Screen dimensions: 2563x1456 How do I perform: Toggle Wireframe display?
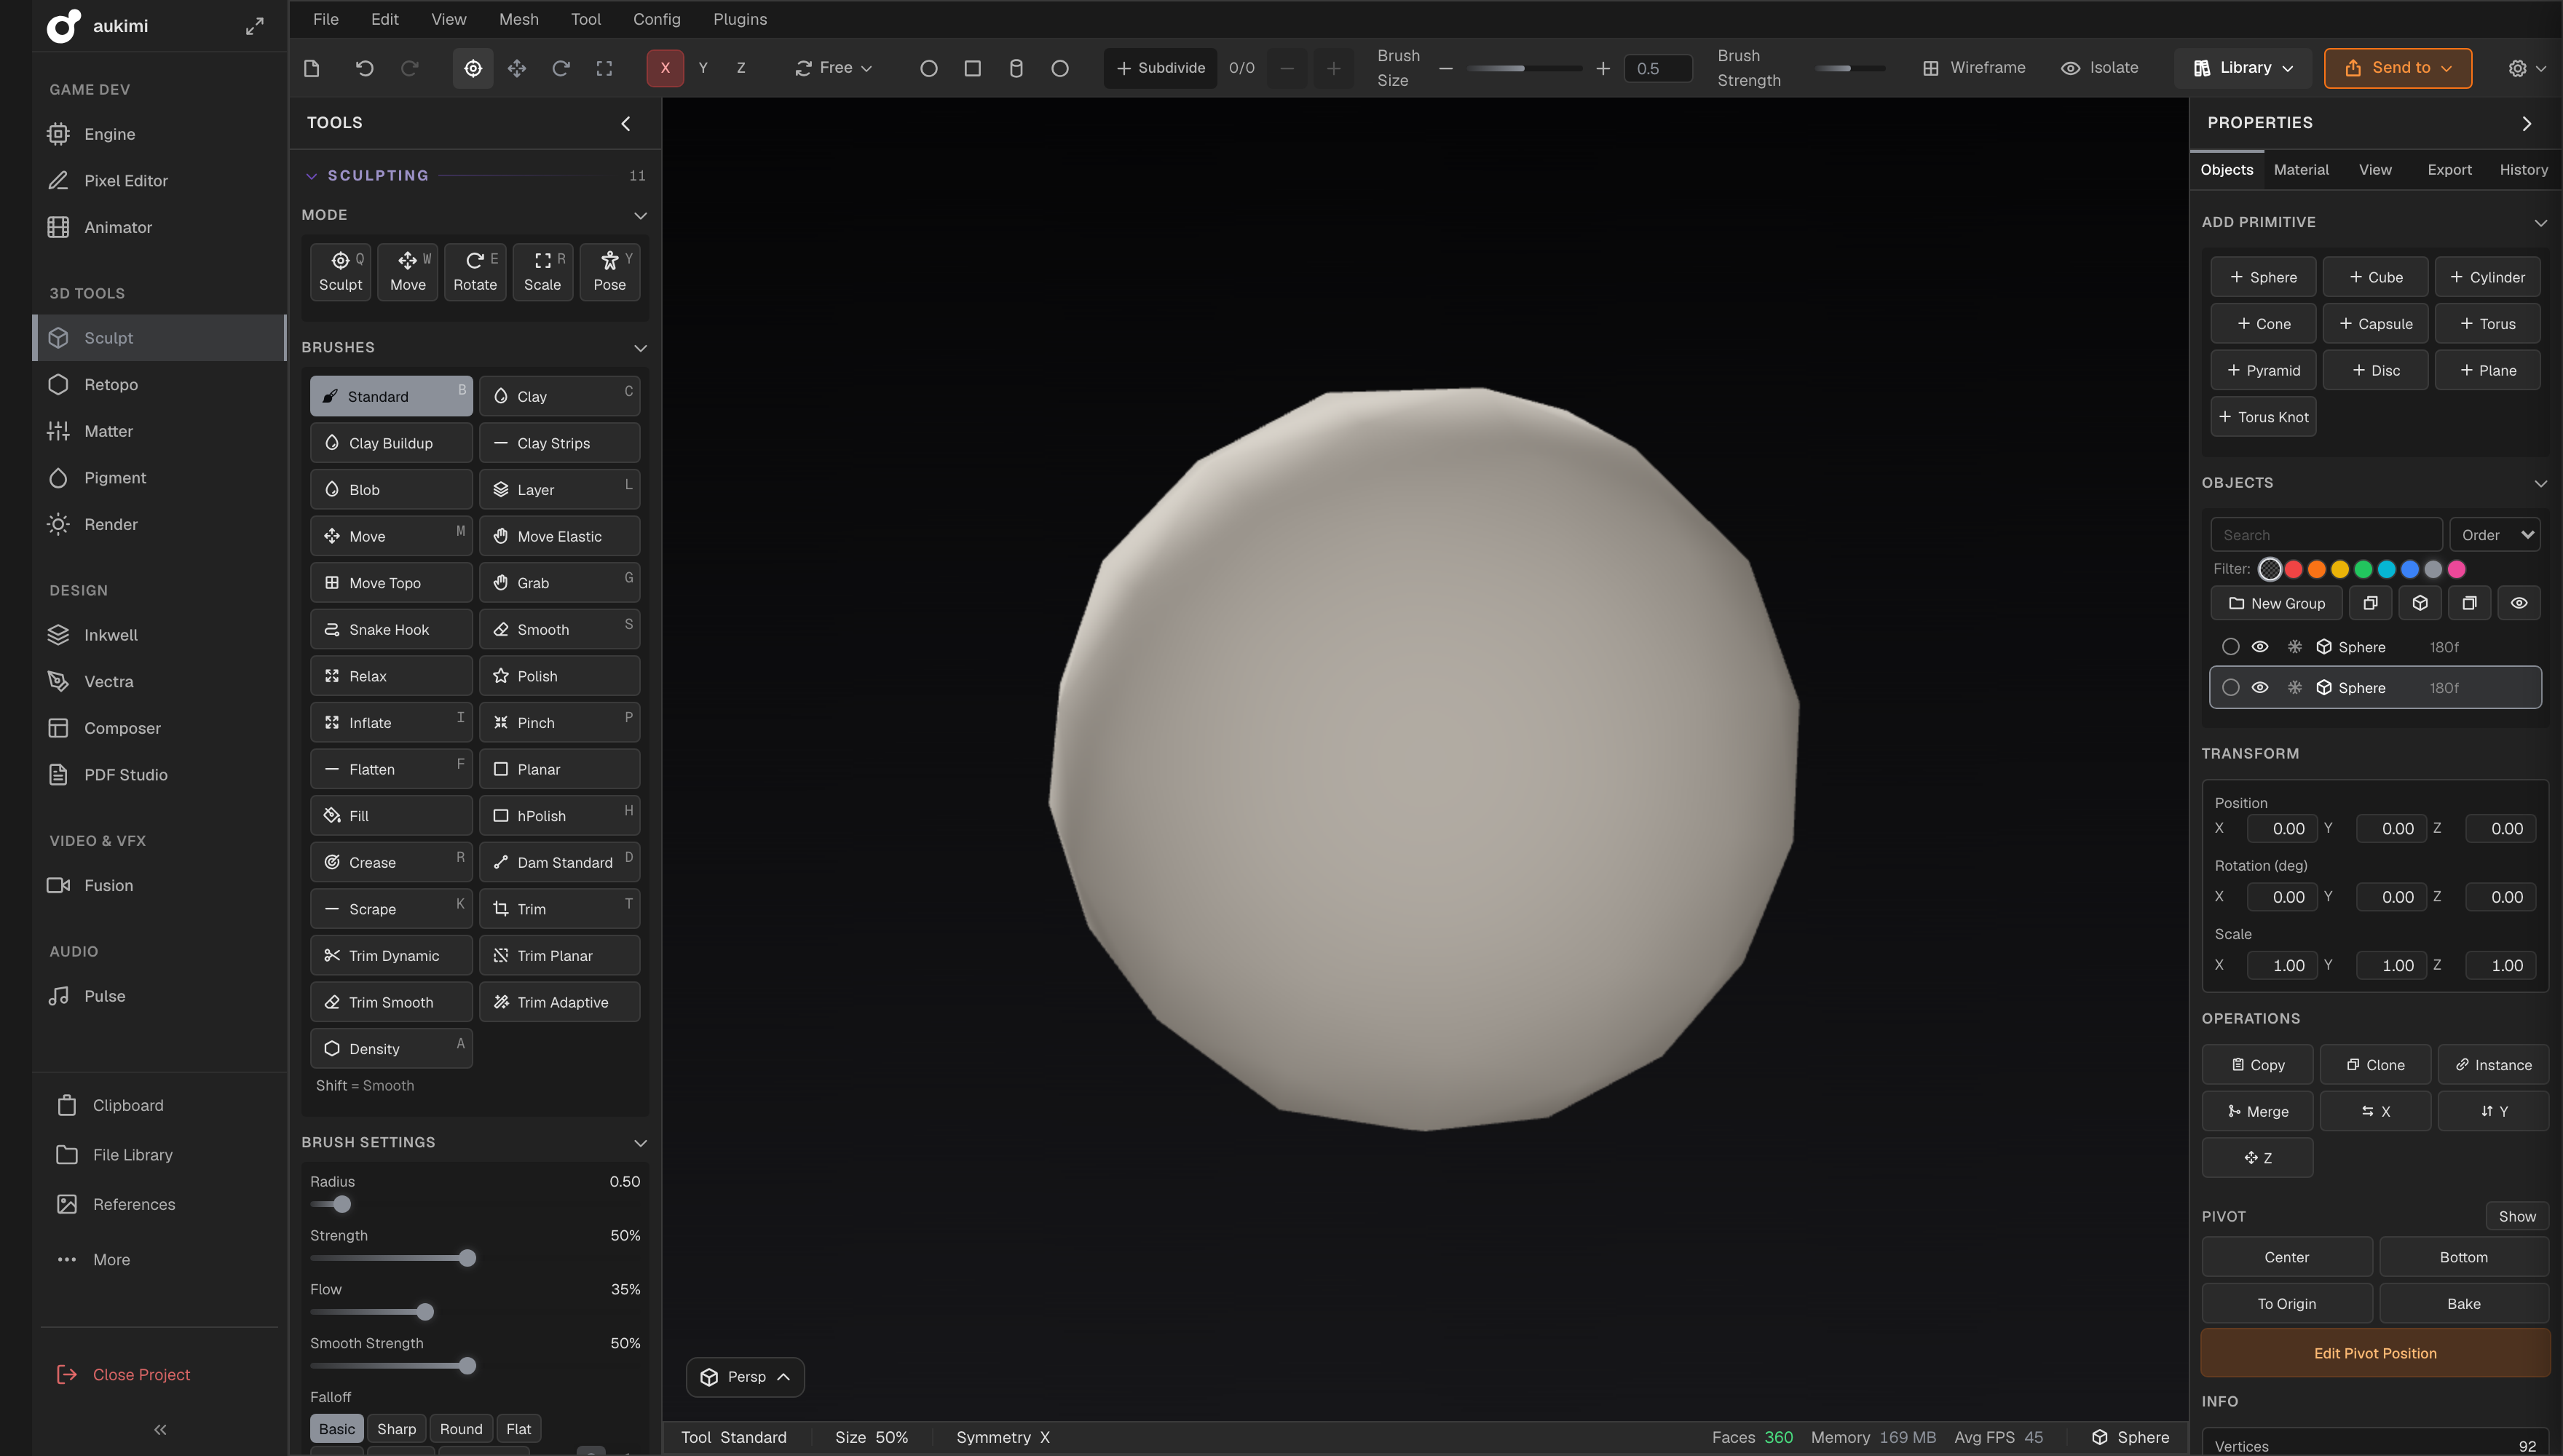point(1974,68)
